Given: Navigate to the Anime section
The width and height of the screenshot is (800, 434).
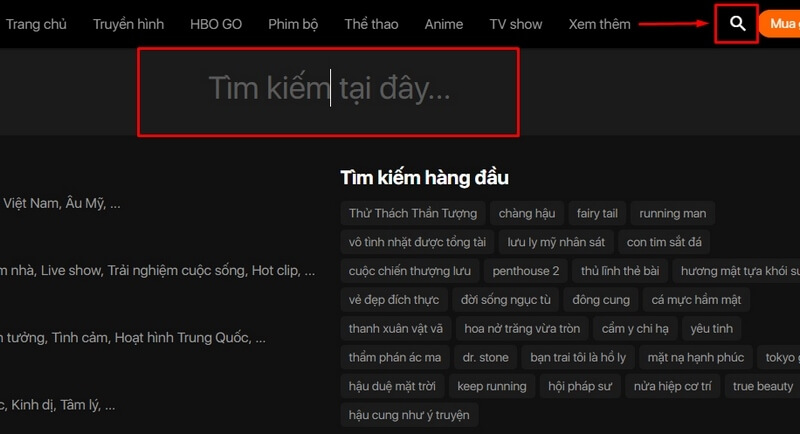Looking at the screenshot, I should pos(444,24).
